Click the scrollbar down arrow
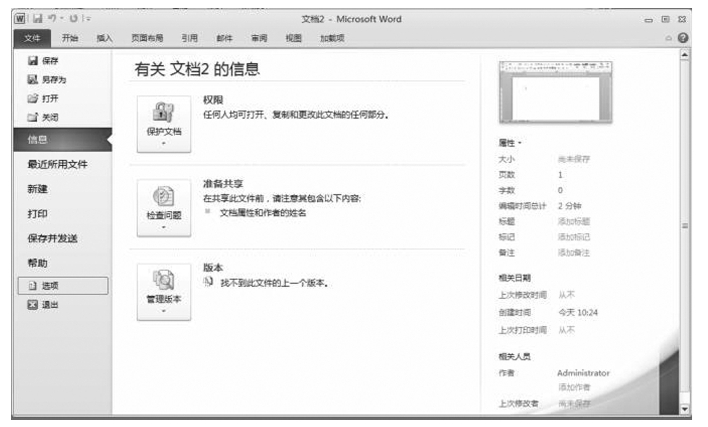708x427 pixels. tap(685, 409)
